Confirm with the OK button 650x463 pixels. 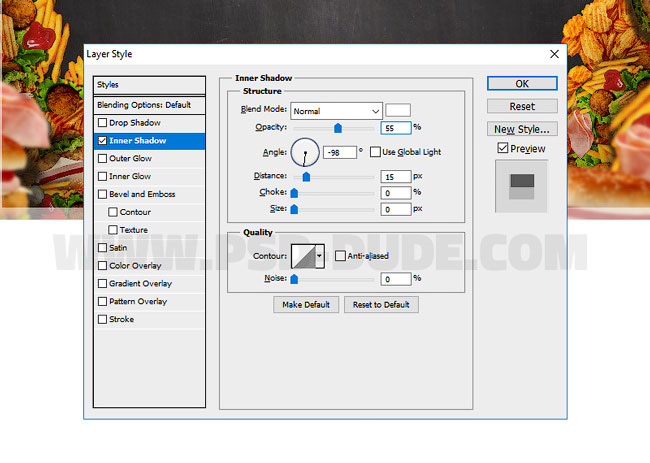[522, 83]
